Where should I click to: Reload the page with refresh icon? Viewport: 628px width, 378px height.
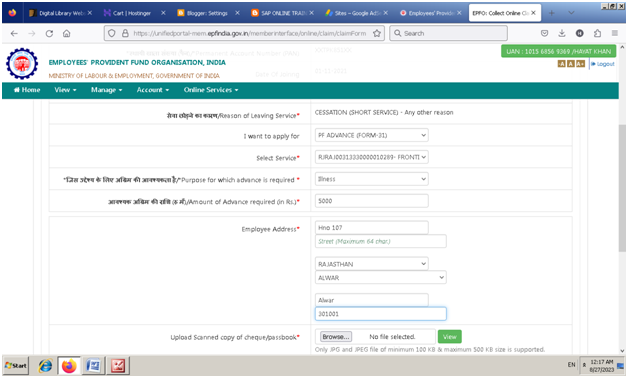click(49, 34)
